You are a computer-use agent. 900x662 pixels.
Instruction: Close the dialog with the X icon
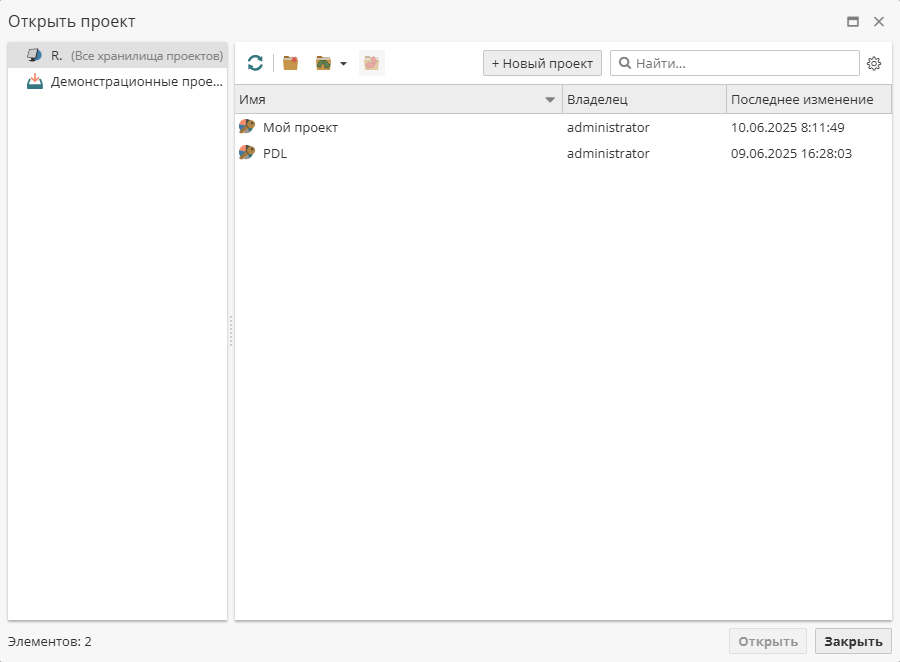coord(879,22)
